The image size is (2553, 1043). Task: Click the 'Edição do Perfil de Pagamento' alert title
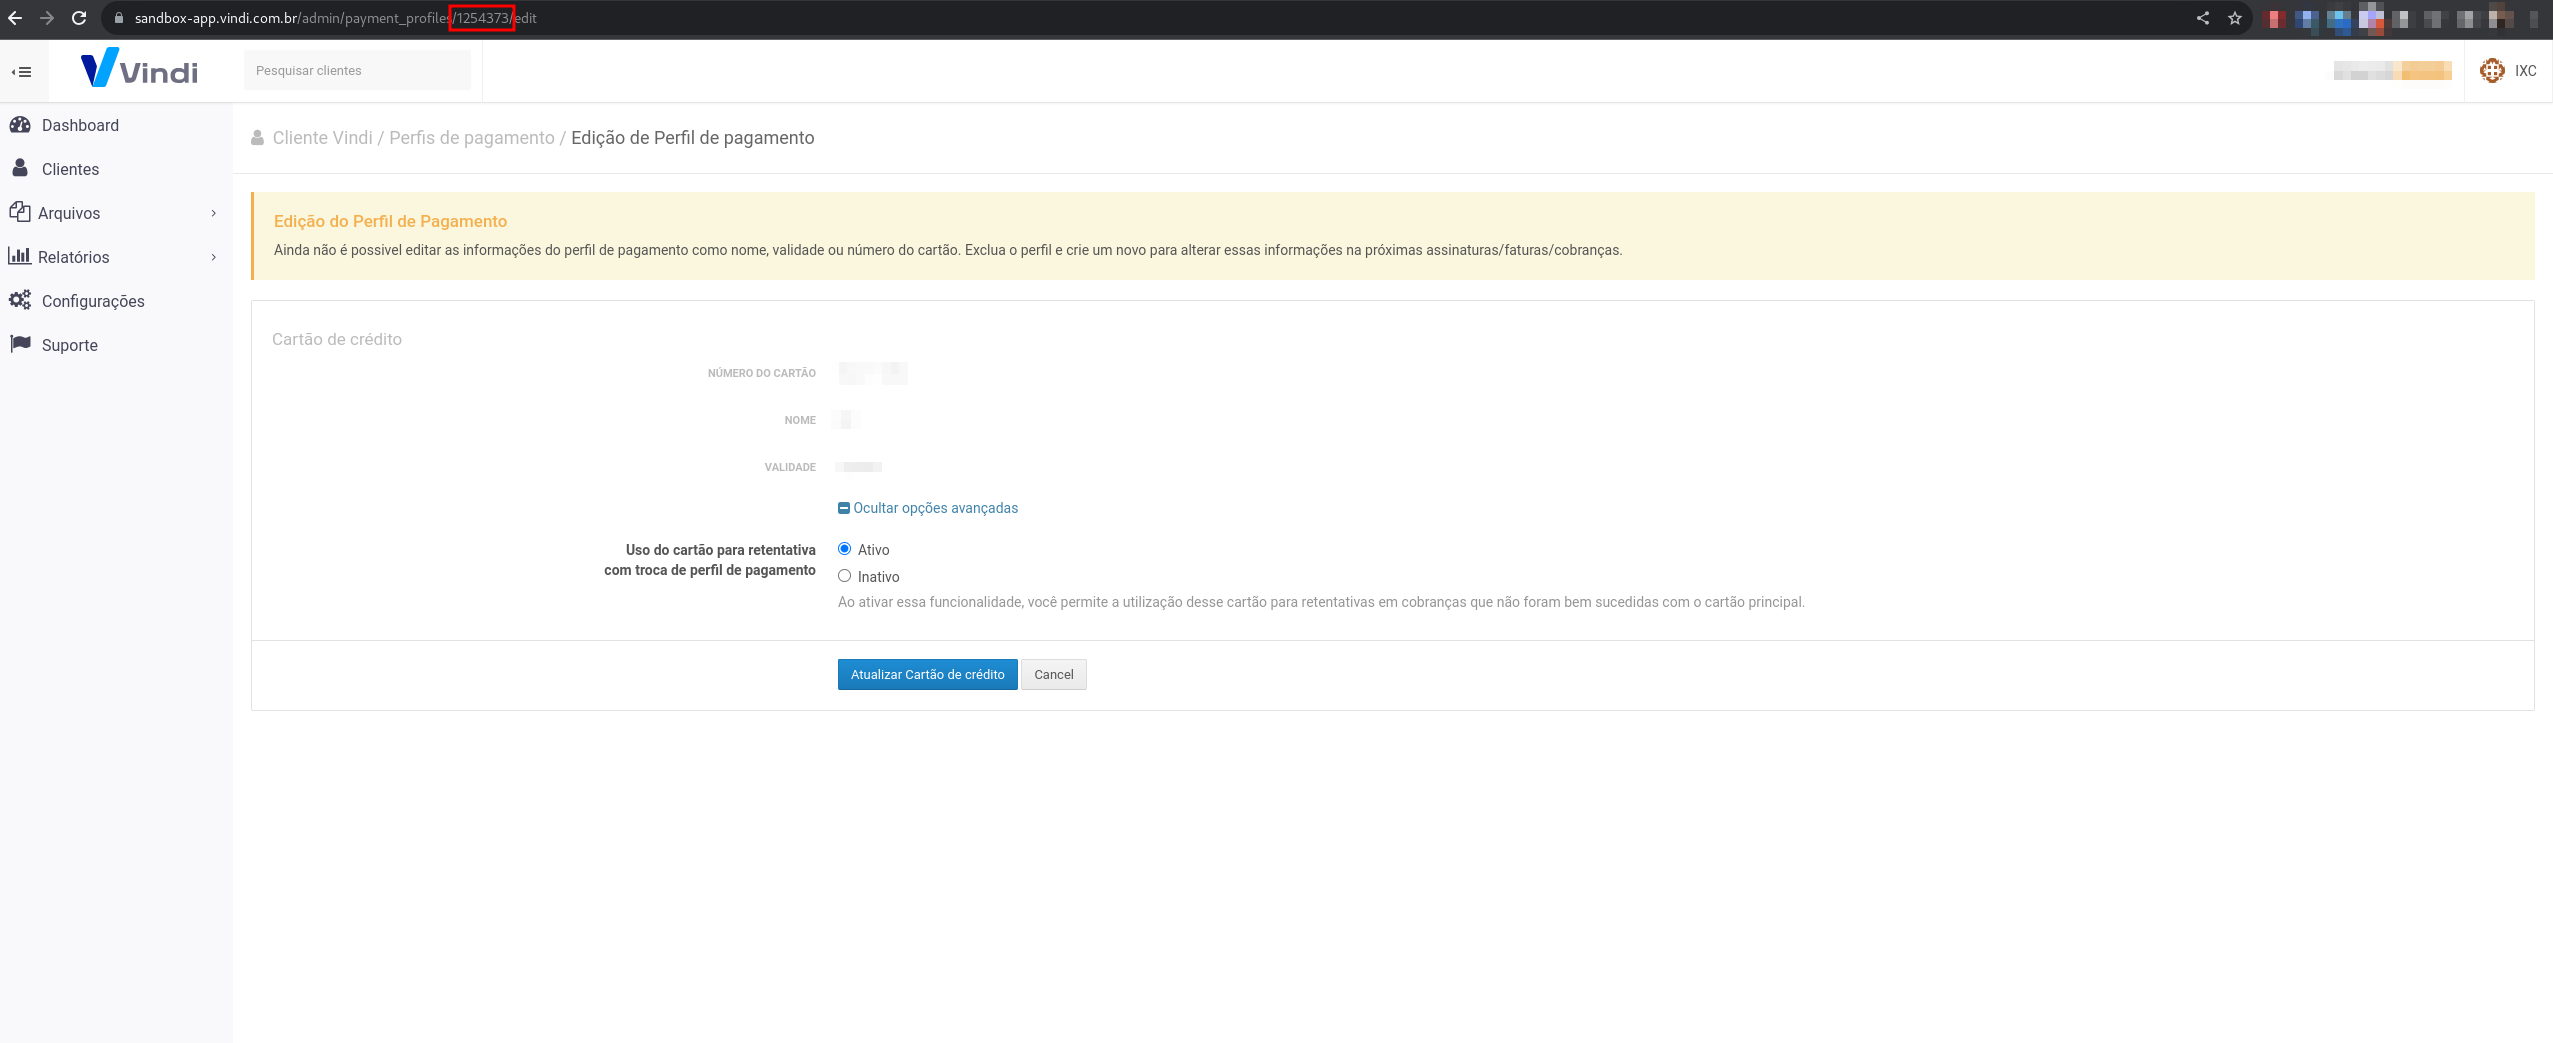click(390, 221)
